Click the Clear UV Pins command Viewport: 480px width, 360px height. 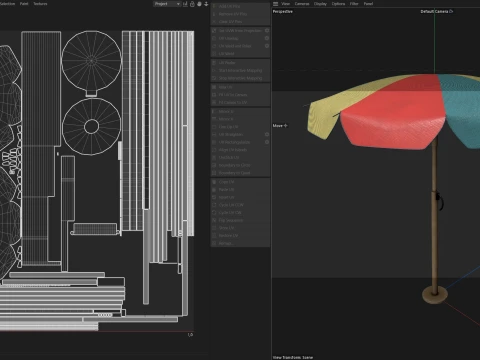pyautogui.click(x=240, y=22)
